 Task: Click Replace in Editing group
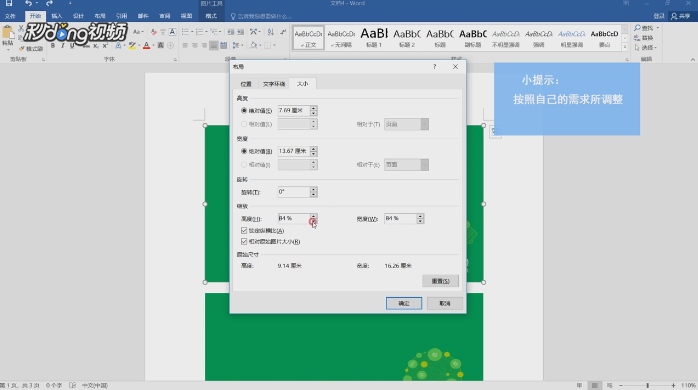click(x=644, y=38)
